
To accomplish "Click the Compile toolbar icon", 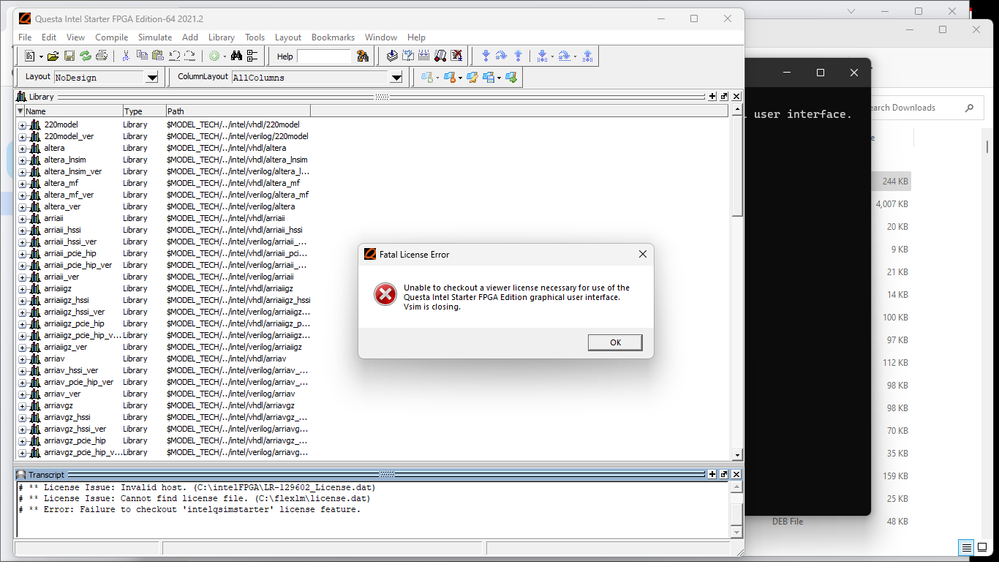I will click(x=392, y=56).
